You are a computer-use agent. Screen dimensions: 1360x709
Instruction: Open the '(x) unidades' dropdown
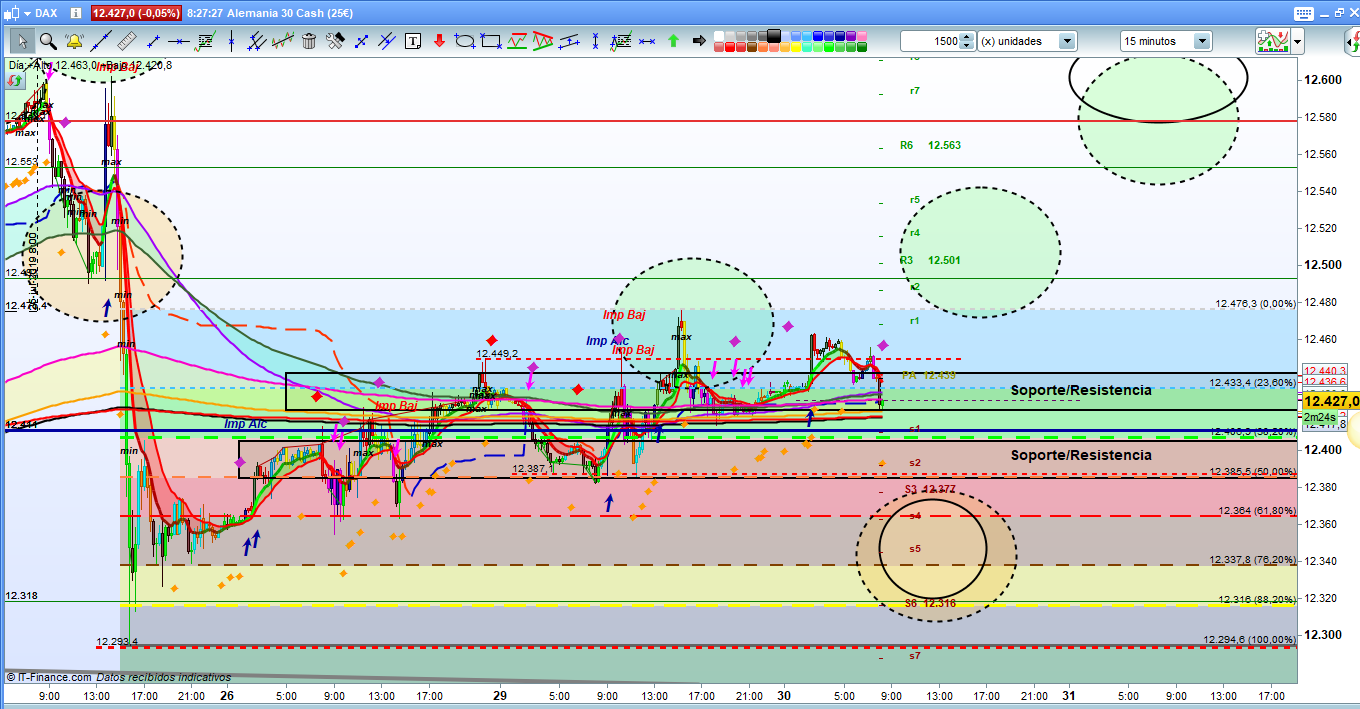click(1067, 41)
